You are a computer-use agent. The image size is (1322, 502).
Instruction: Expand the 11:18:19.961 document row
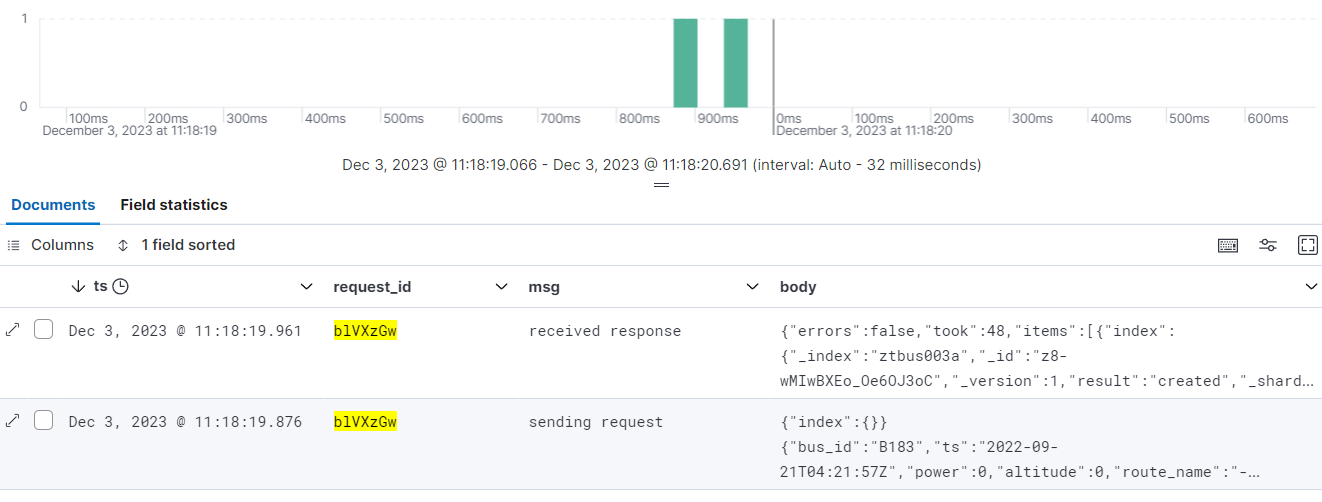pyautogui.click(x=12, y=330)
